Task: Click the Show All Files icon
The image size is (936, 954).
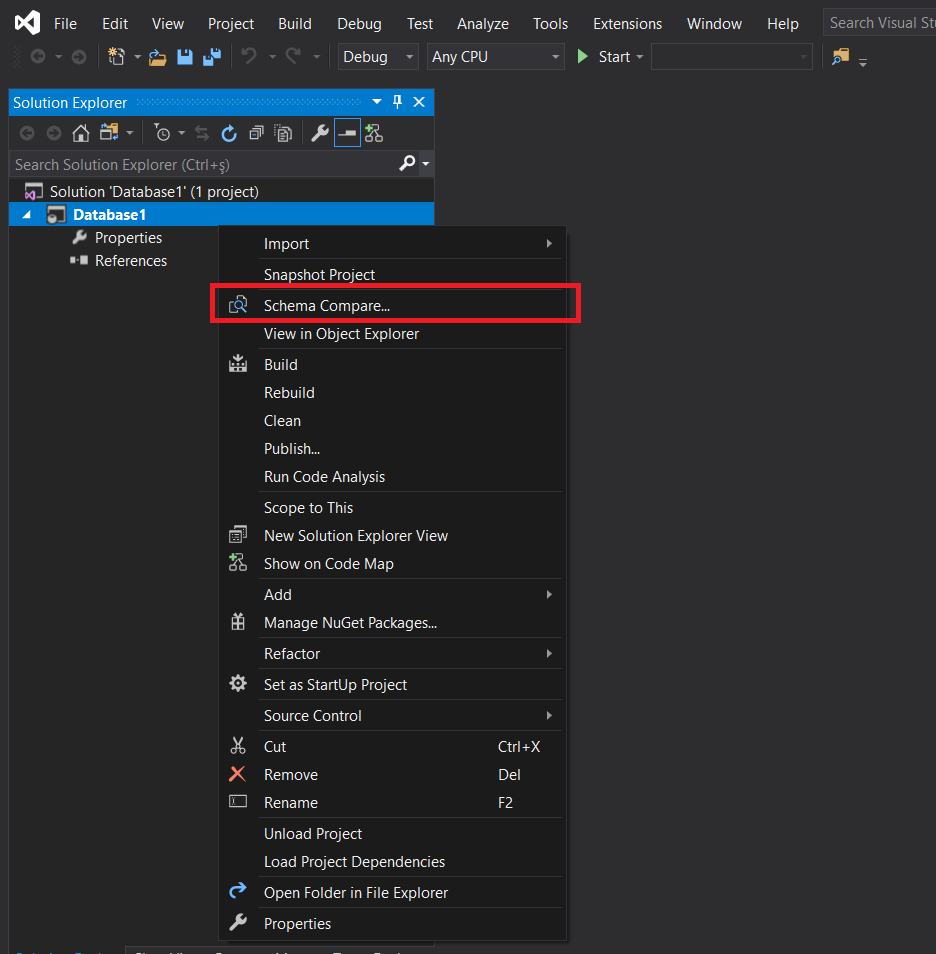Action: pos(283,133)
